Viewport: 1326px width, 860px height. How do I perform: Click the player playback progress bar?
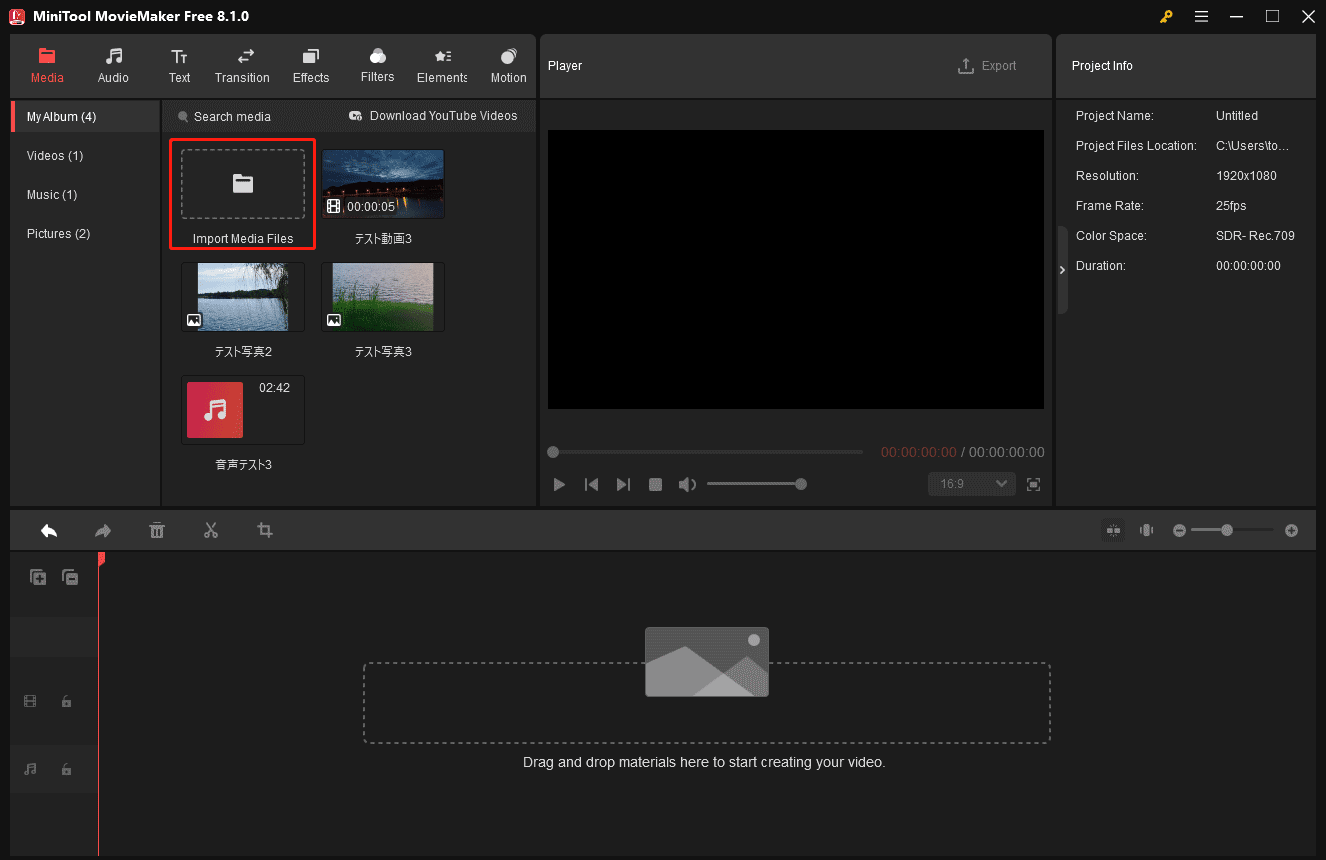click(x=706, y=452)
